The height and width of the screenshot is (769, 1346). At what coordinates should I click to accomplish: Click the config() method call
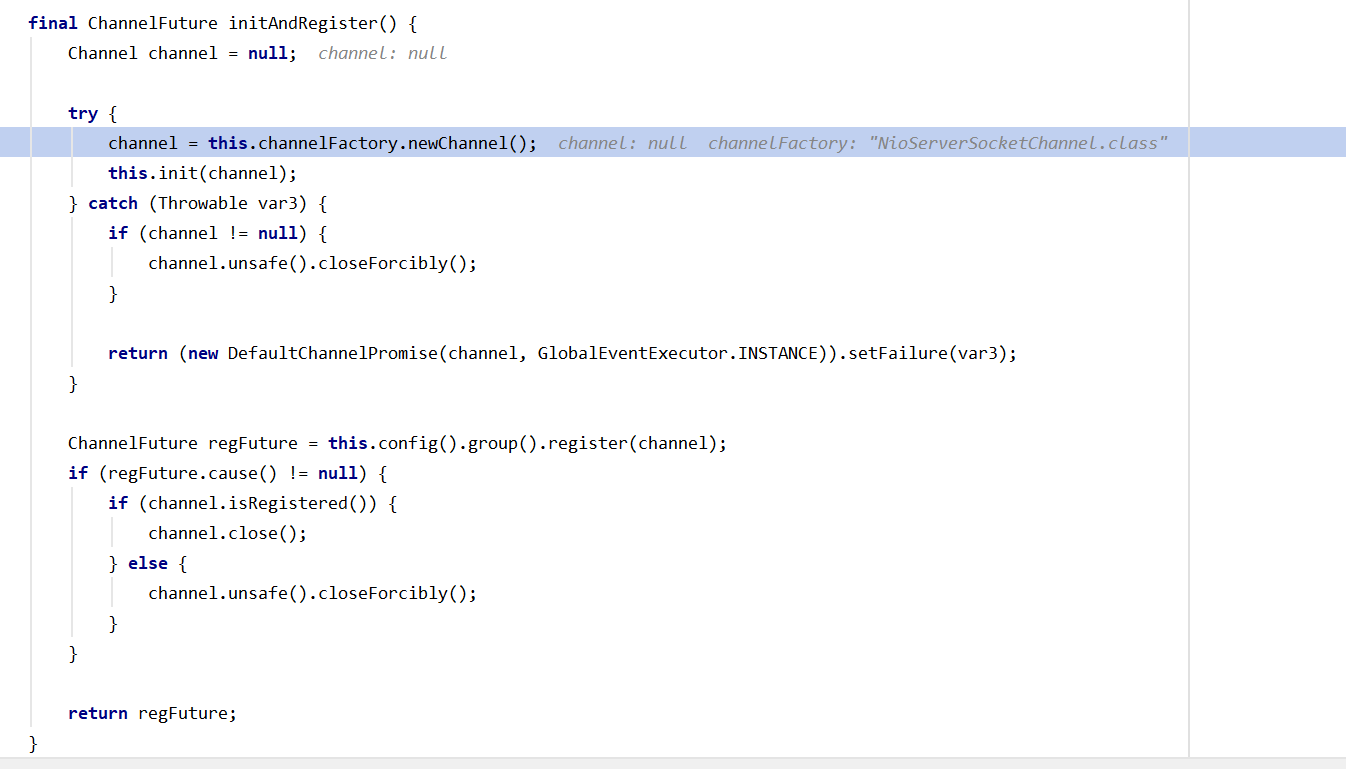pos(417,443)
